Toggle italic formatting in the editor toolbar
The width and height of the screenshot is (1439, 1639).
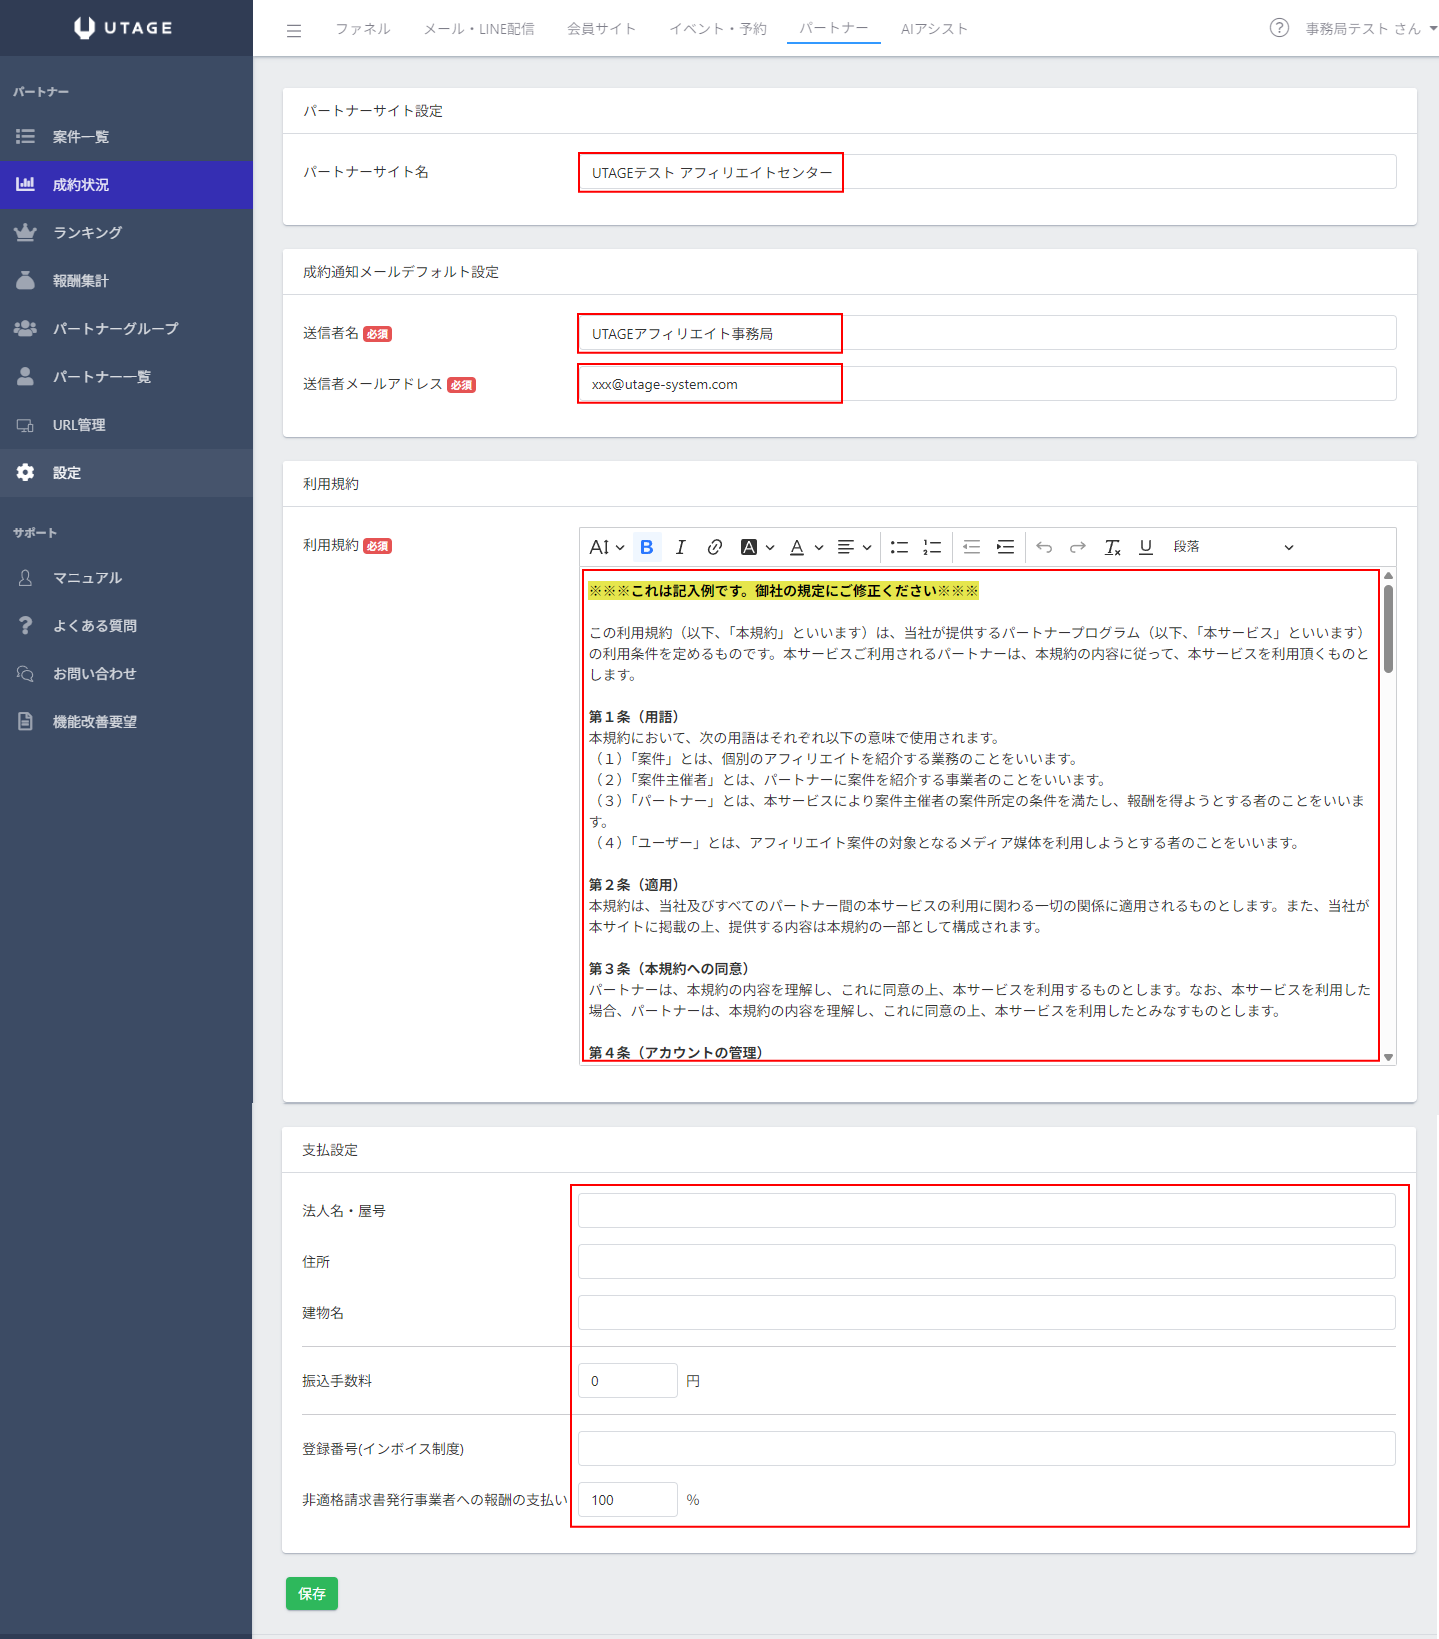681,547
